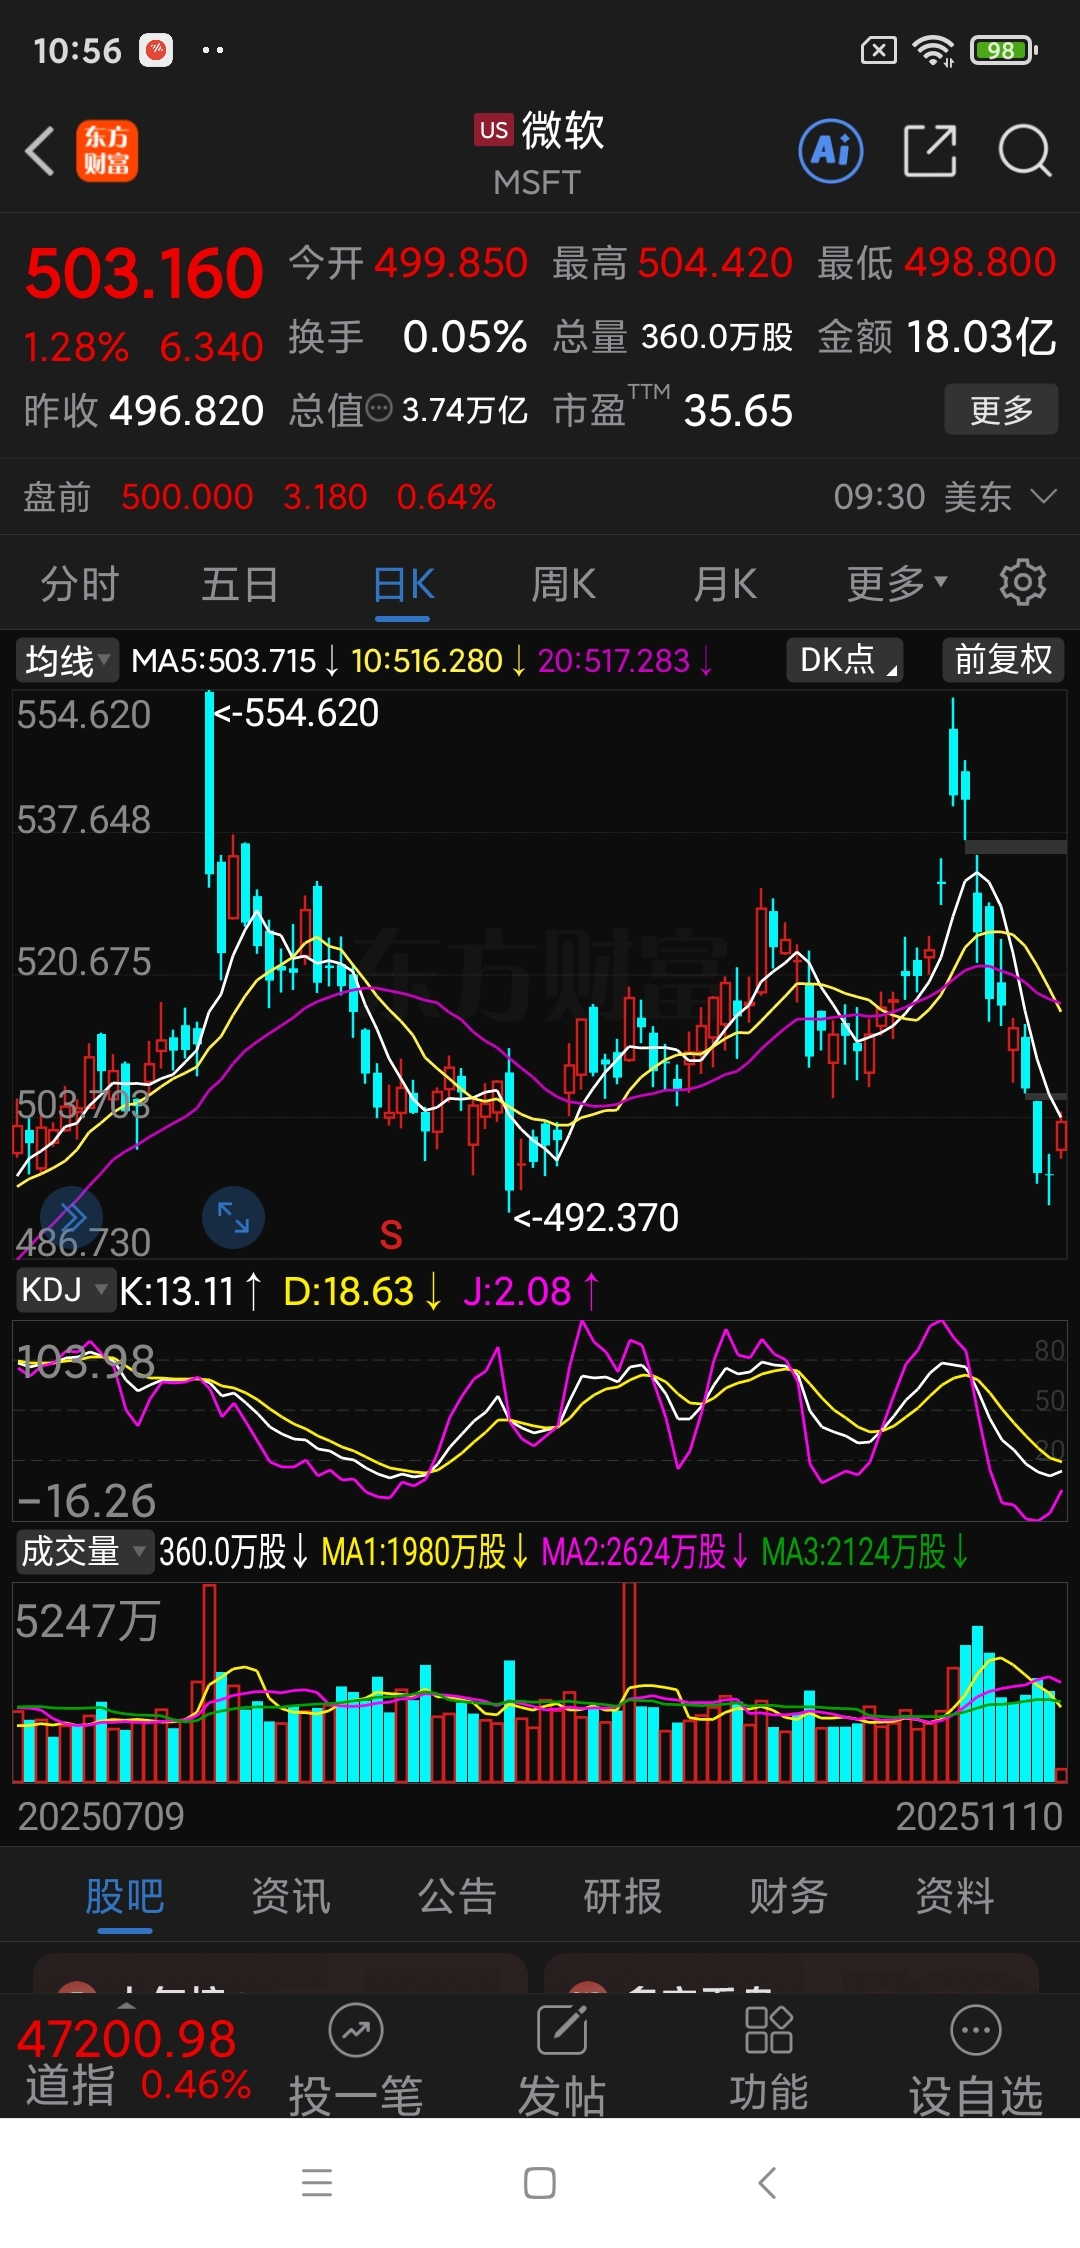Image resolution: width=1080 pixels, height=2248 pixels.
Task: Open the 成交量 indicator dropdown
Action: pos(84,1552)
